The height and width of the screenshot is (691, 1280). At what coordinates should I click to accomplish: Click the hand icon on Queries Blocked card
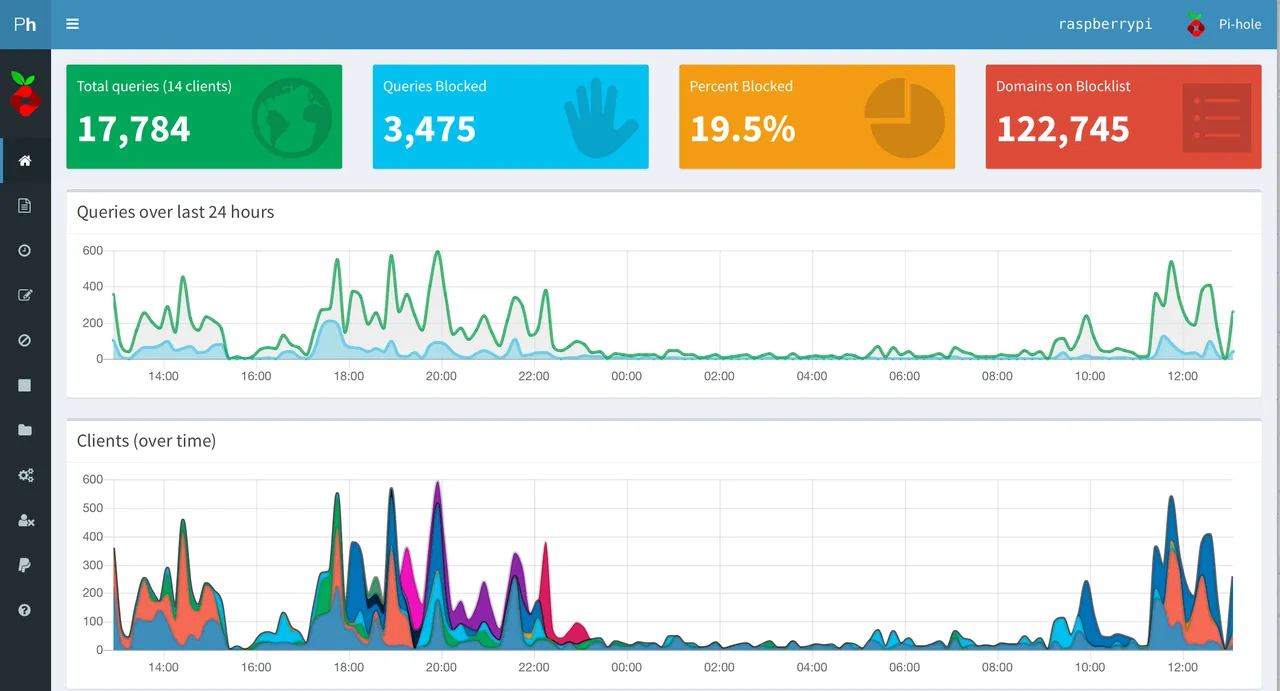tap(600, 119)
